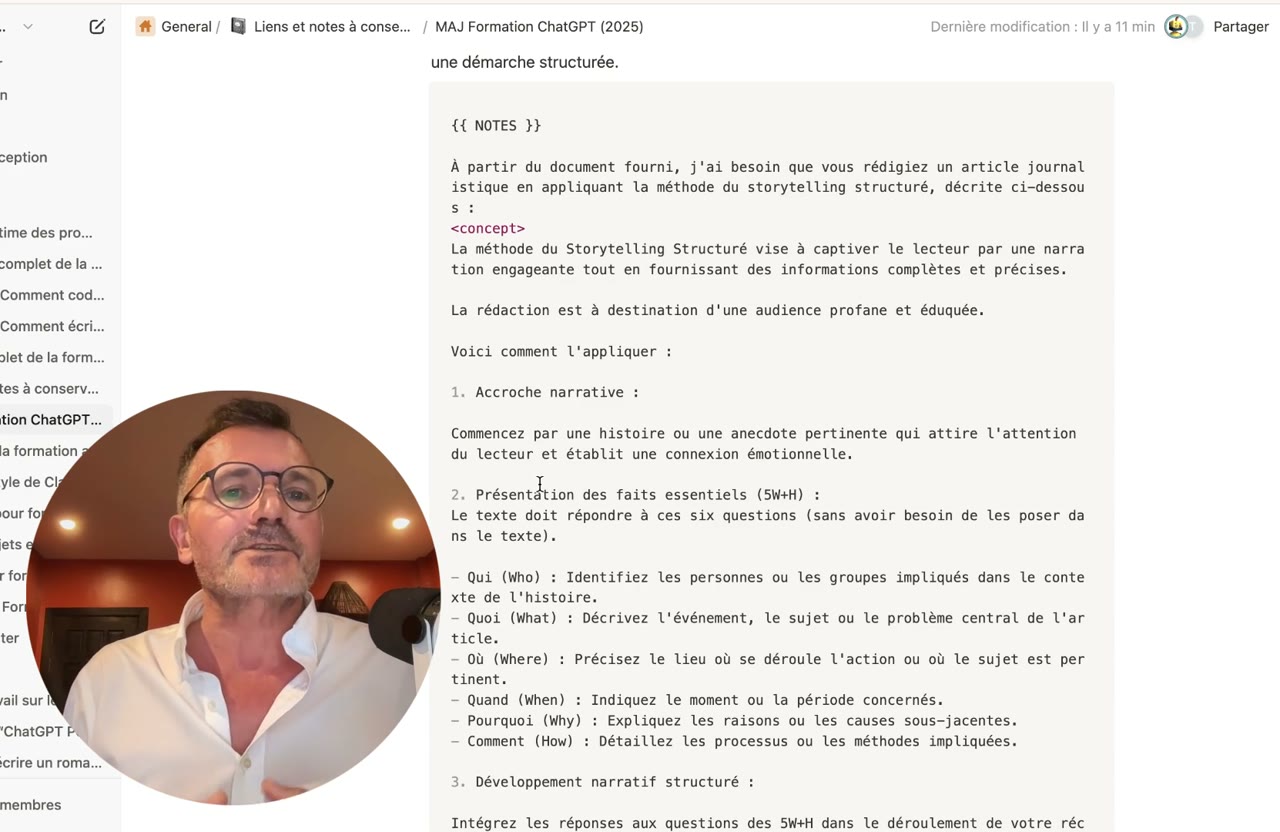The height and width of the screenshot is (832, 1280).
Task: Click "Voici comment l'appliquer :" line
Action: pos(562,351)
